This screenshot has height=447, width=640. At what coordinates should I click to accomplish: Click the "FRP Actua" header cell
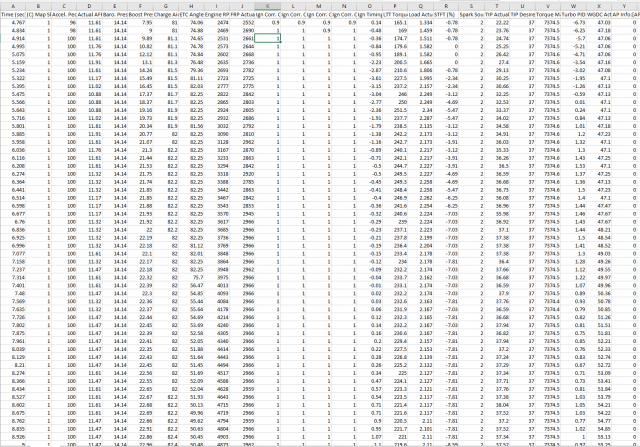242,14
